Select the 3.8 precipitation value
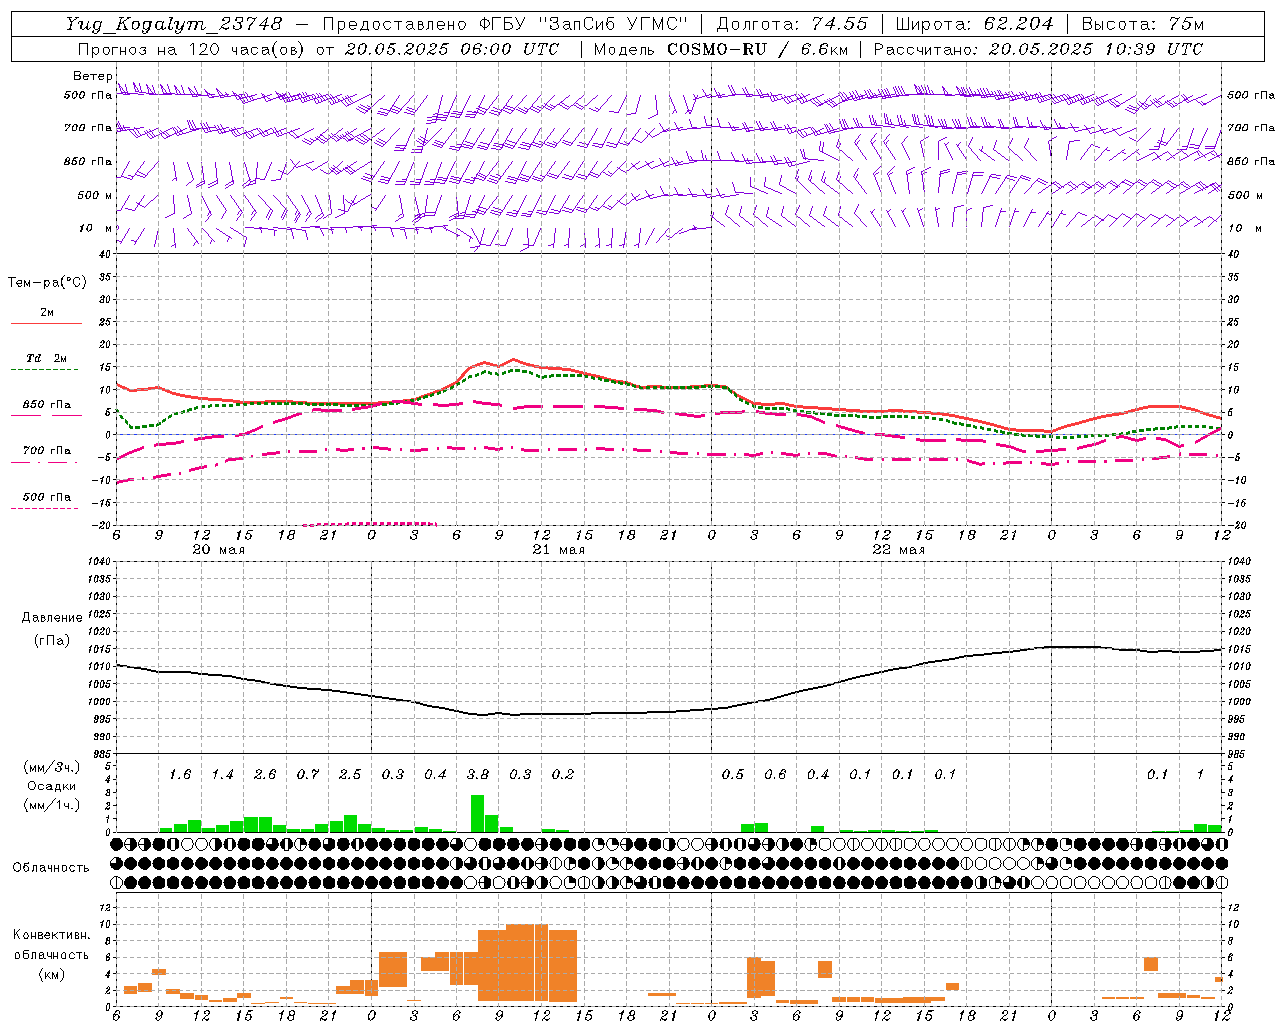 478,775
